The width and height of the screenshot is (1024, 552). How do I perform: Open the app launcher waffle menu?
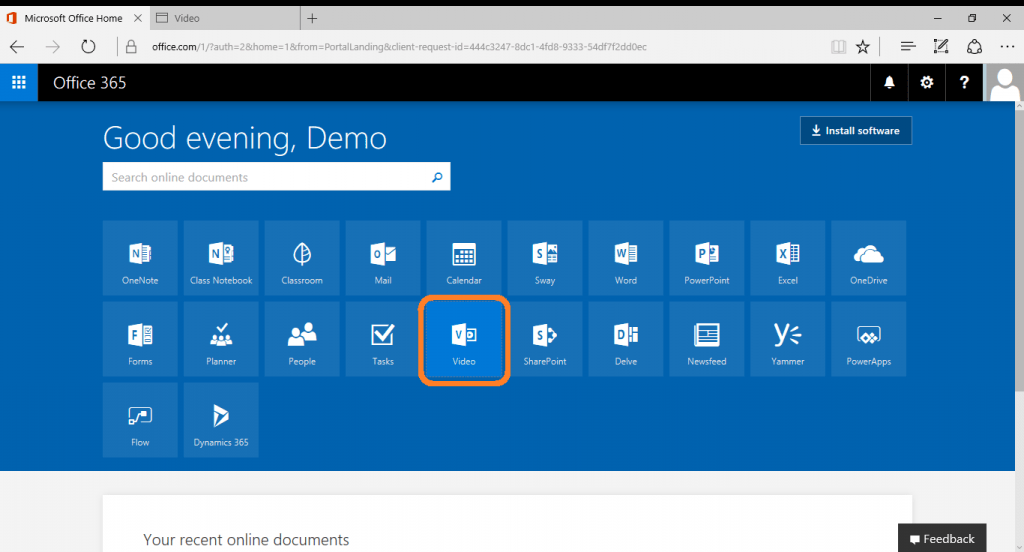coord(19,82)
